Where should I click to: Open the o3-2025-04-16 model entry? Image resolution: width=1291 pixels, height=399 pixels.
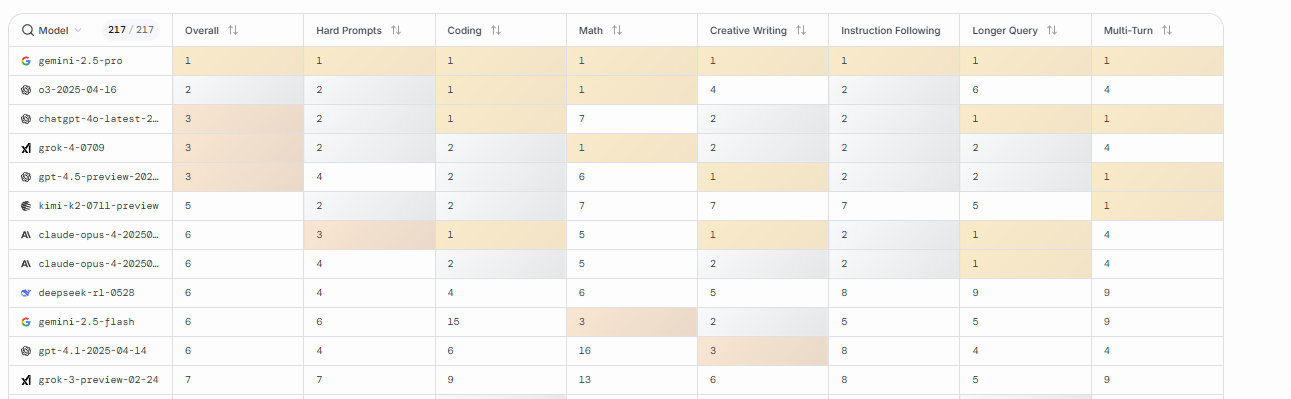tap(77, 90)
